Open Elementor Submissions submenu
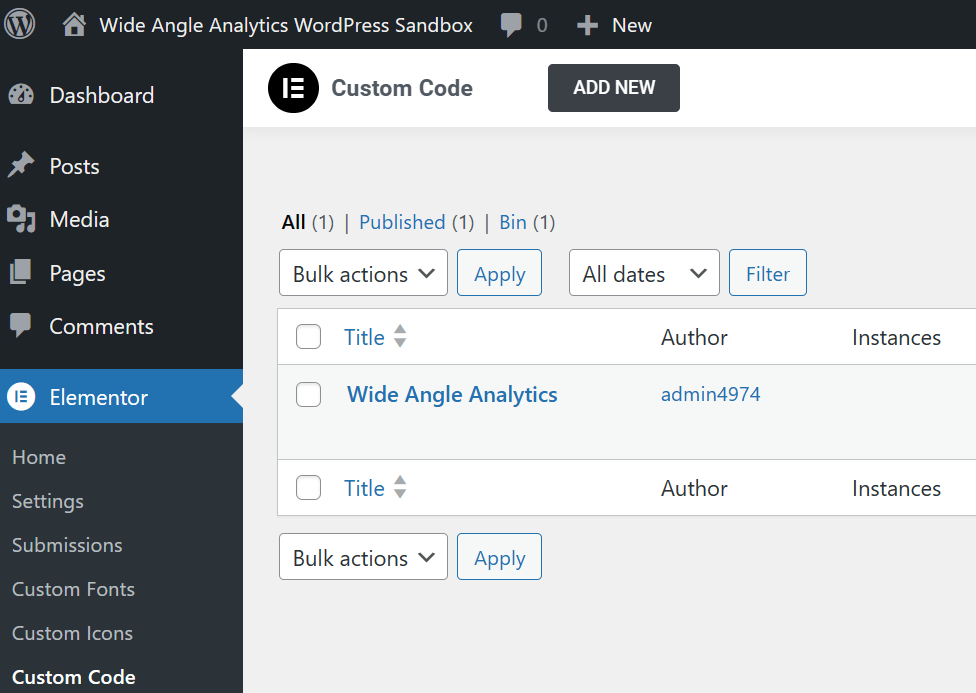The image size is (976, 693). tap(67, 545)
